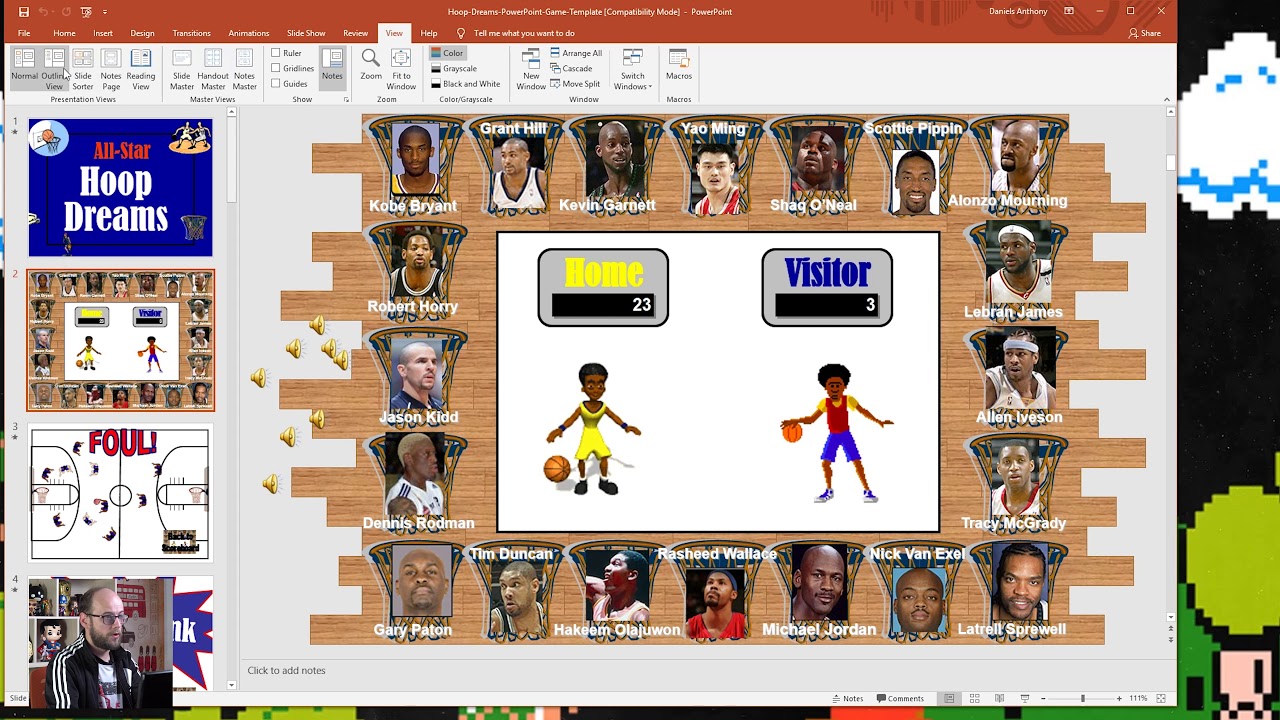1280x720 pixels.
Task: Click the Reading View status bar icon
Action: click(x=999, y=698)
